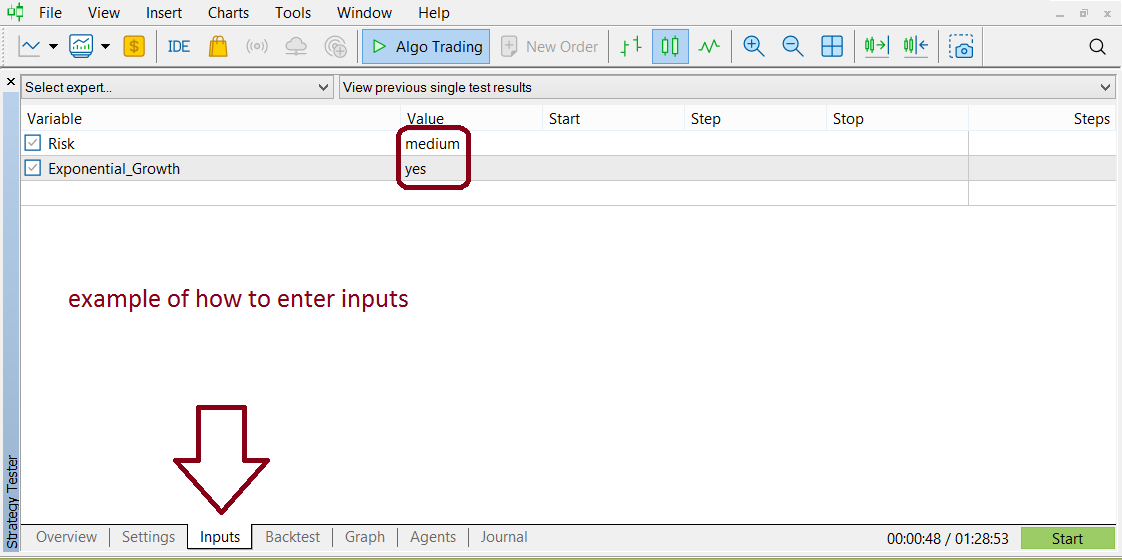Viewport: 1122px width, 560px height.
Task: Take a screenshot with camera icon
Action: coord(962,46)
